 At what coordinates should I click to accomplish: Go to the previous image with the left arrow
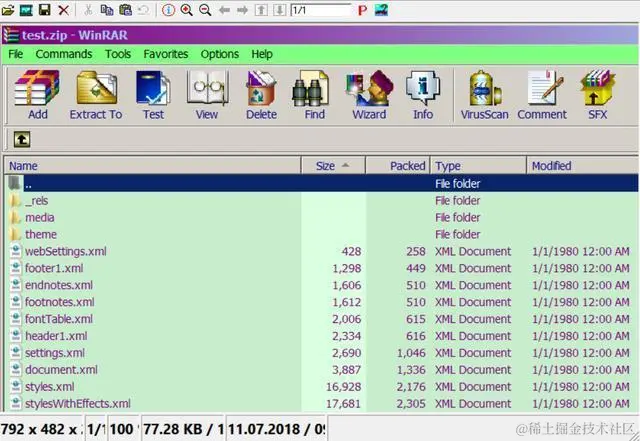224,10
